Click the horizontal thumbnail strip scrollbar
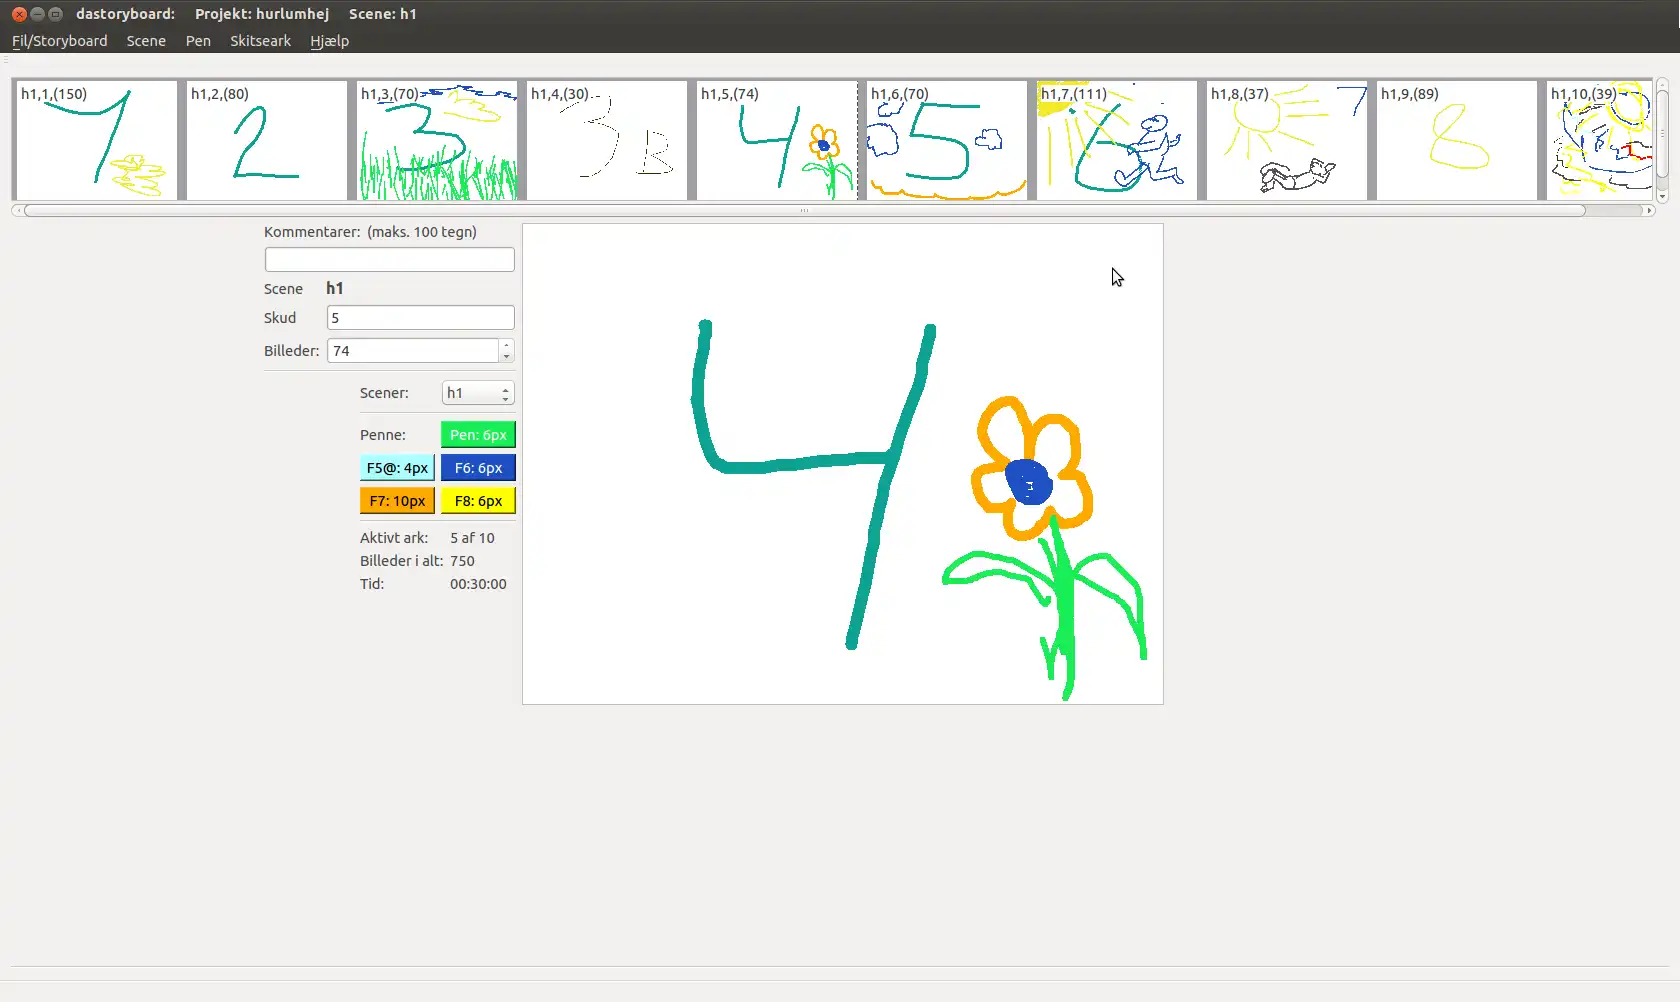The width and height of the screenshot is (1680, 1002). click(804, 211)
